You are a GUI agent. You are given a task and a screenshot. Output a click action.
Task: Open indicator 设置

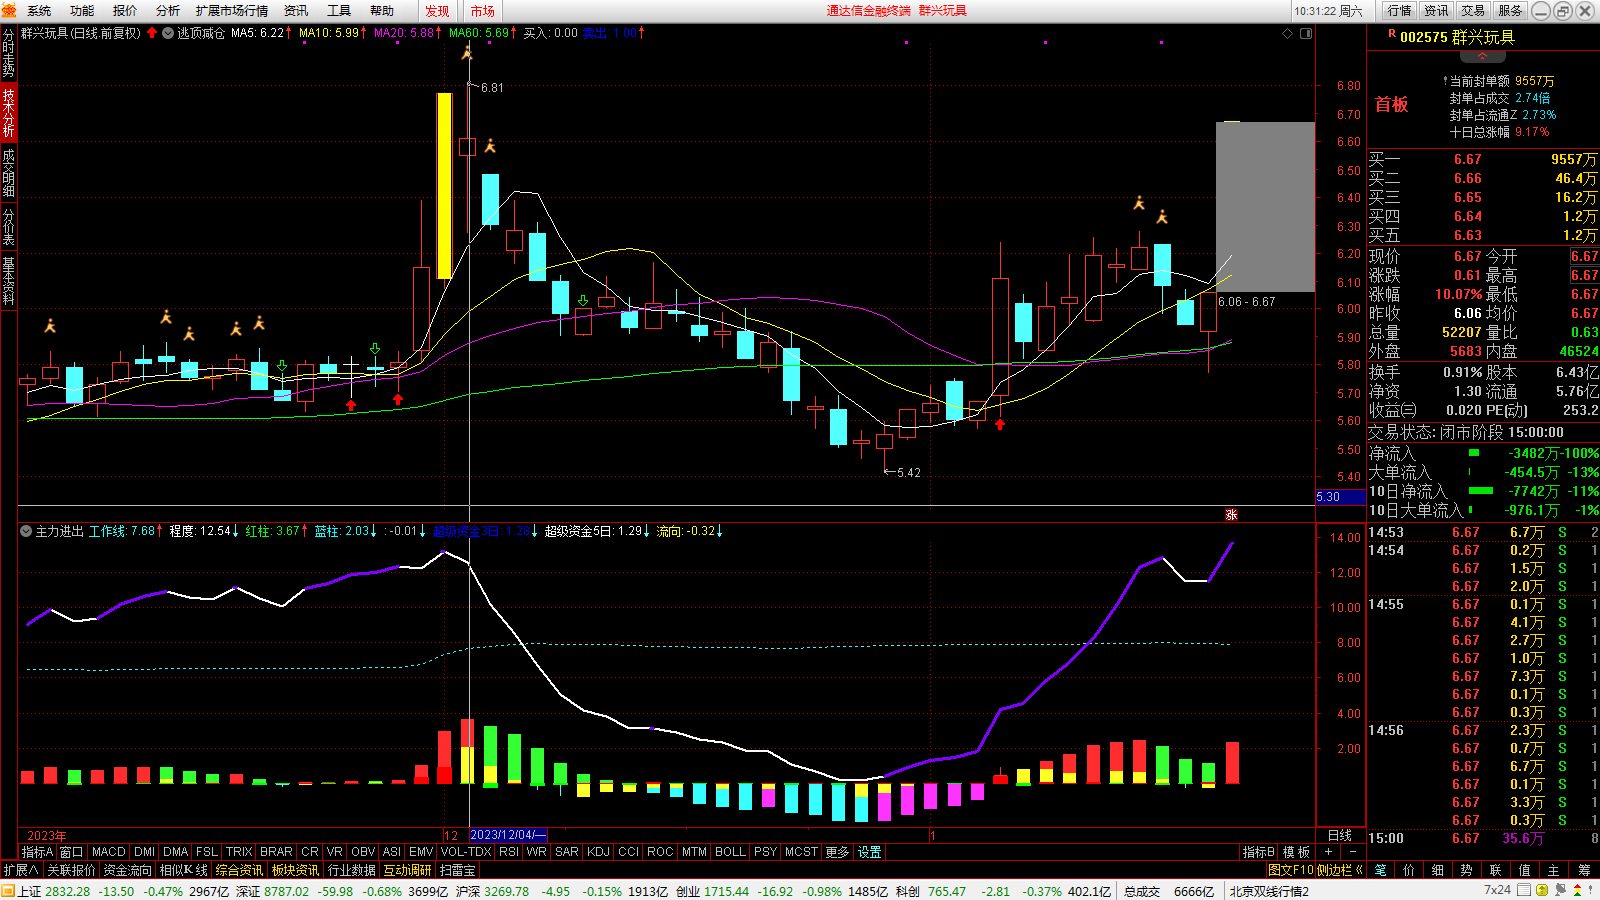(x=869, y=852)
